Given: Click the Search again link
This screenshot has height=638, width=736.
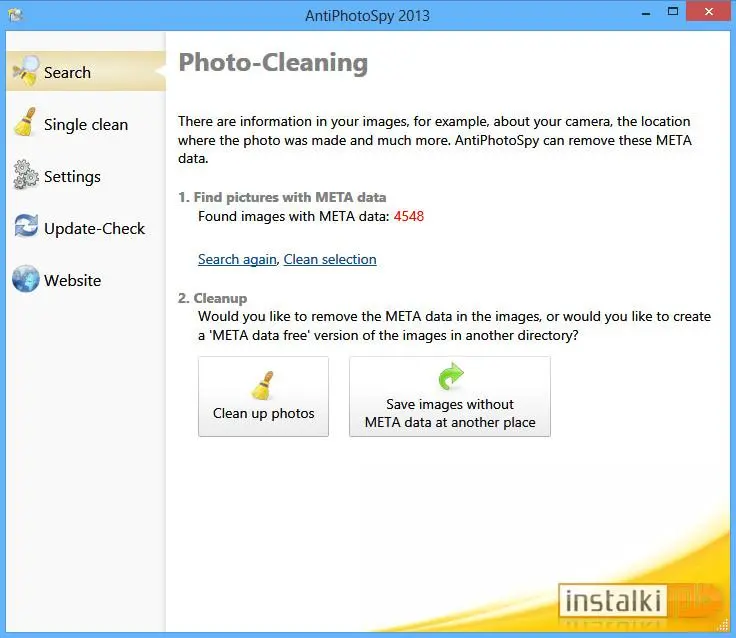Looking at the screenshot, I should 237,259.
